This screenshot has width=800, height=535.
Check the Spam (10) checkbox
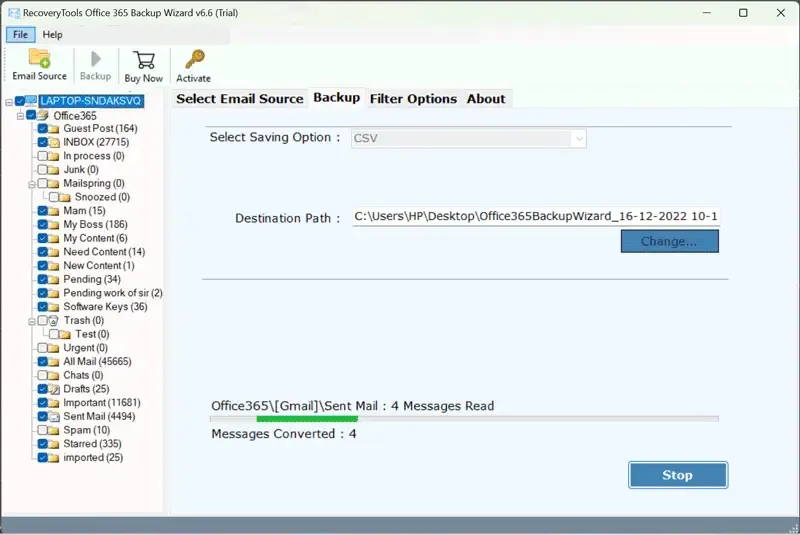point(42,430)
